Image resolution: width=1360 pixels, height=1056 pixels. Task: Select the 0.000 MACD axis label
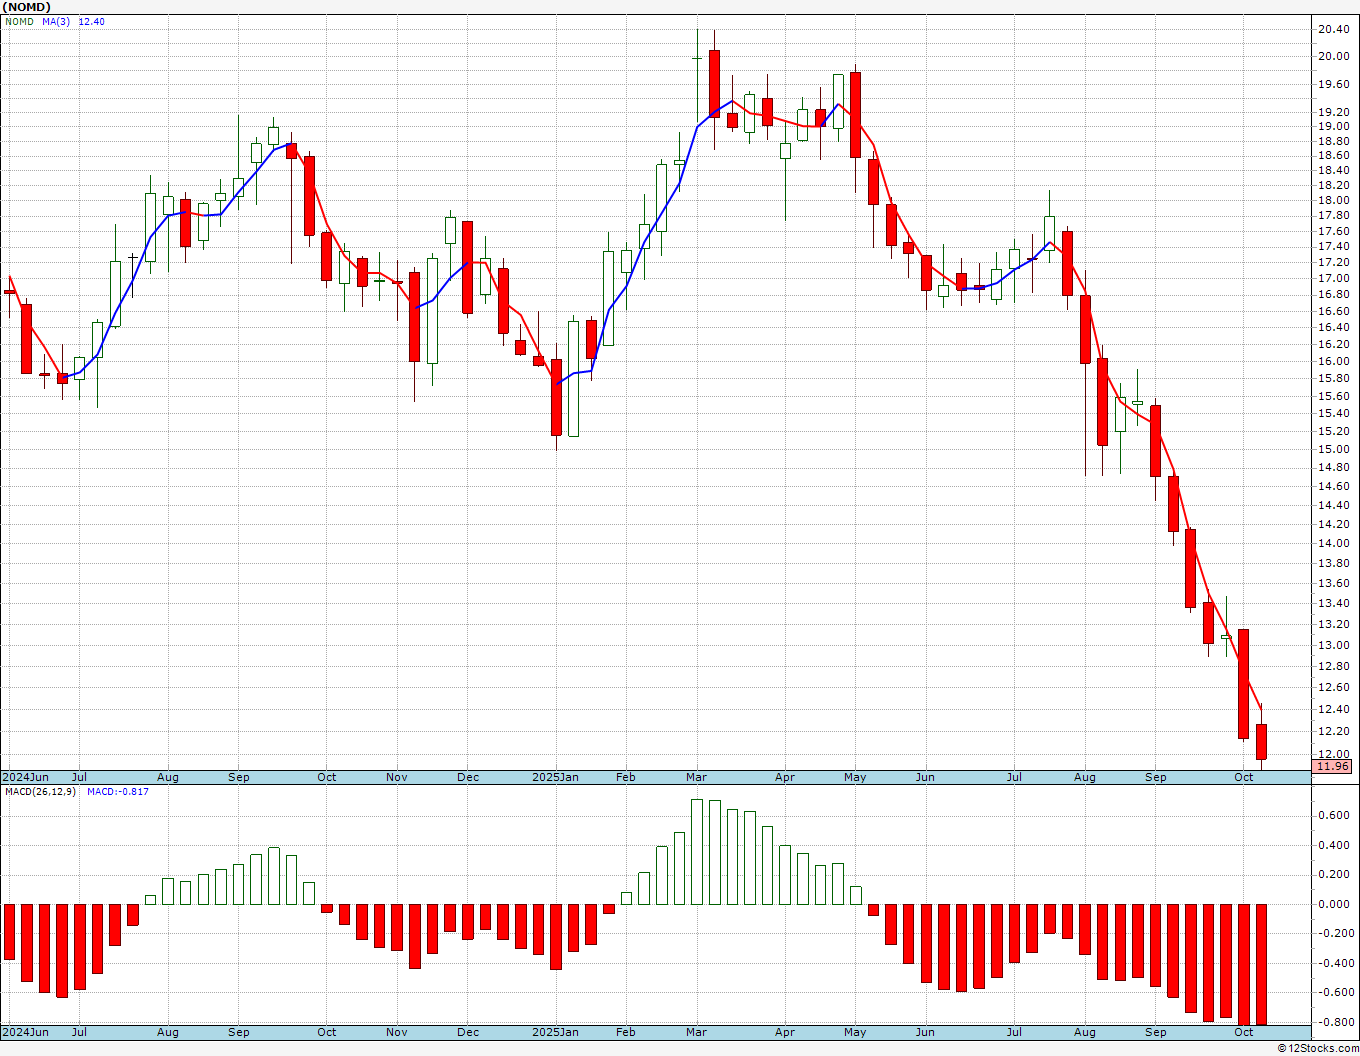[x=1333, y=904]
